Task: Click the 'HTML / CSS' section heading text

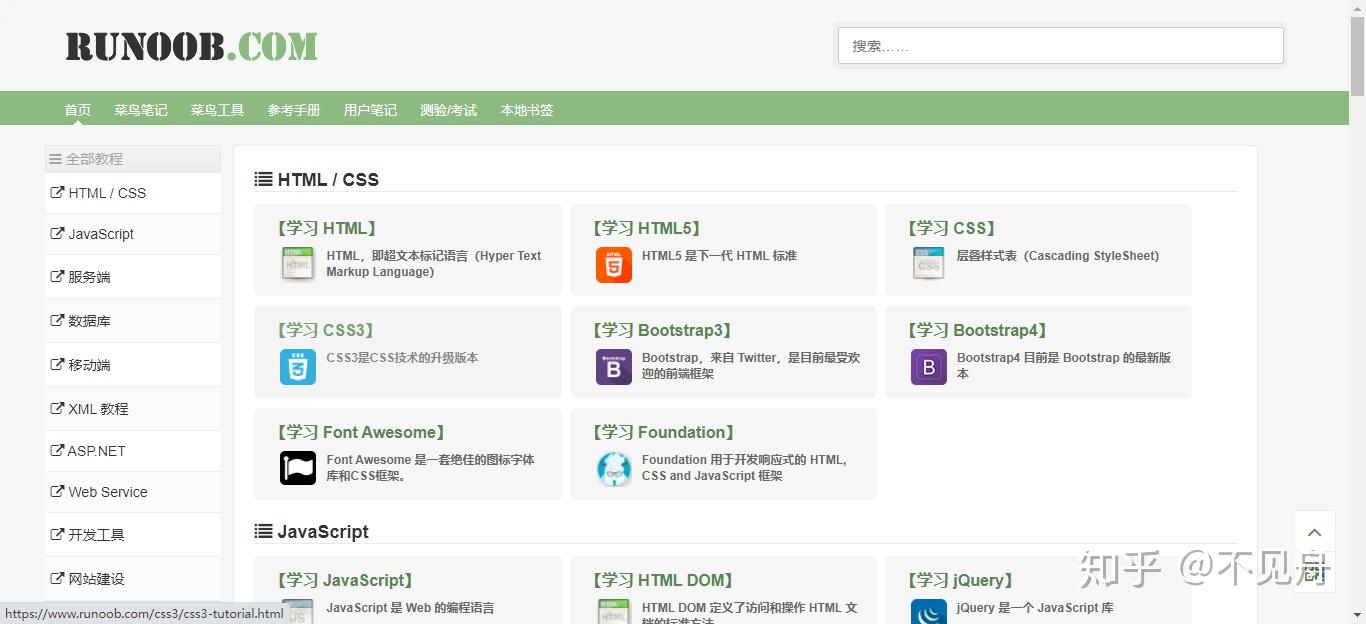Action: [328, 180]
